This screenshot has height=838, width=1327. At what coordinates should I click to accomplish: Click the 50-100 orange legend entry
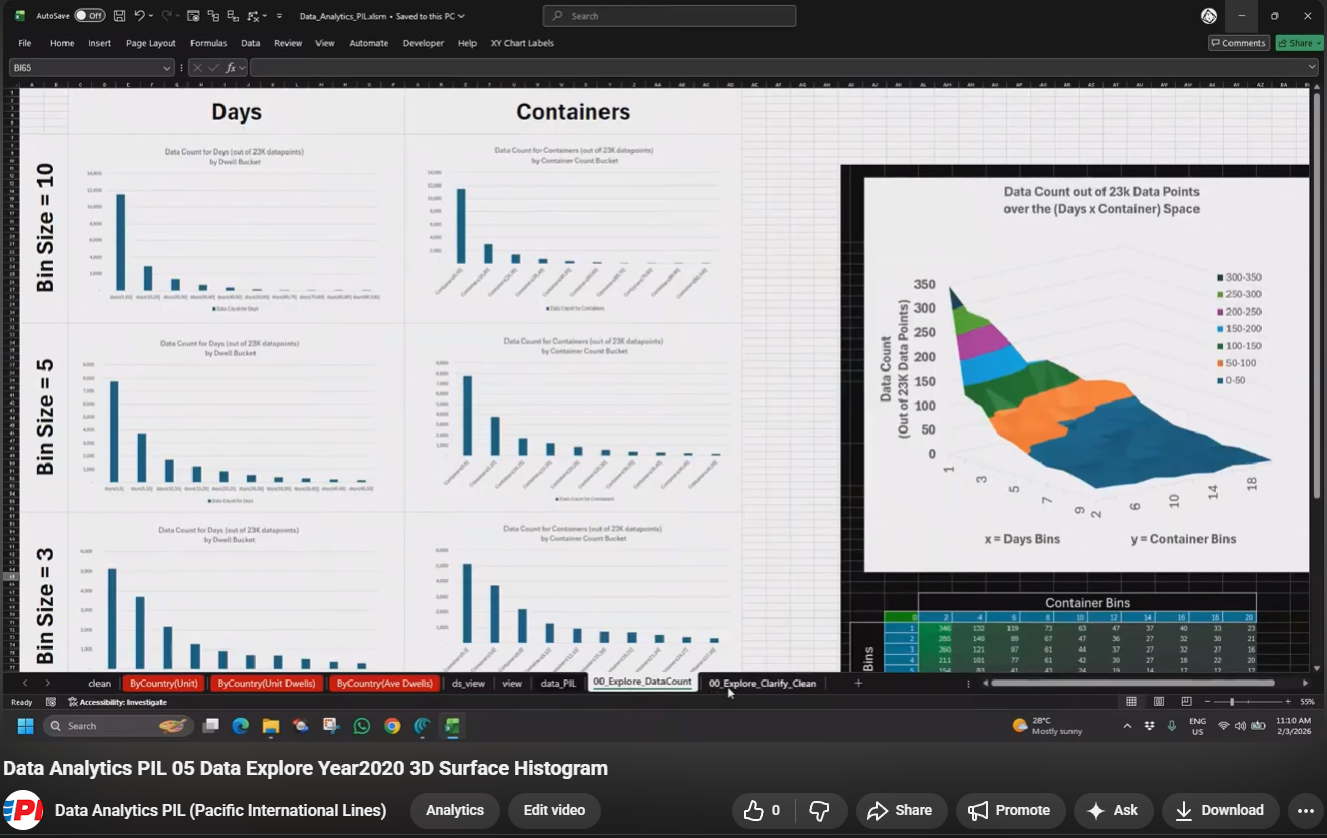1237,363
